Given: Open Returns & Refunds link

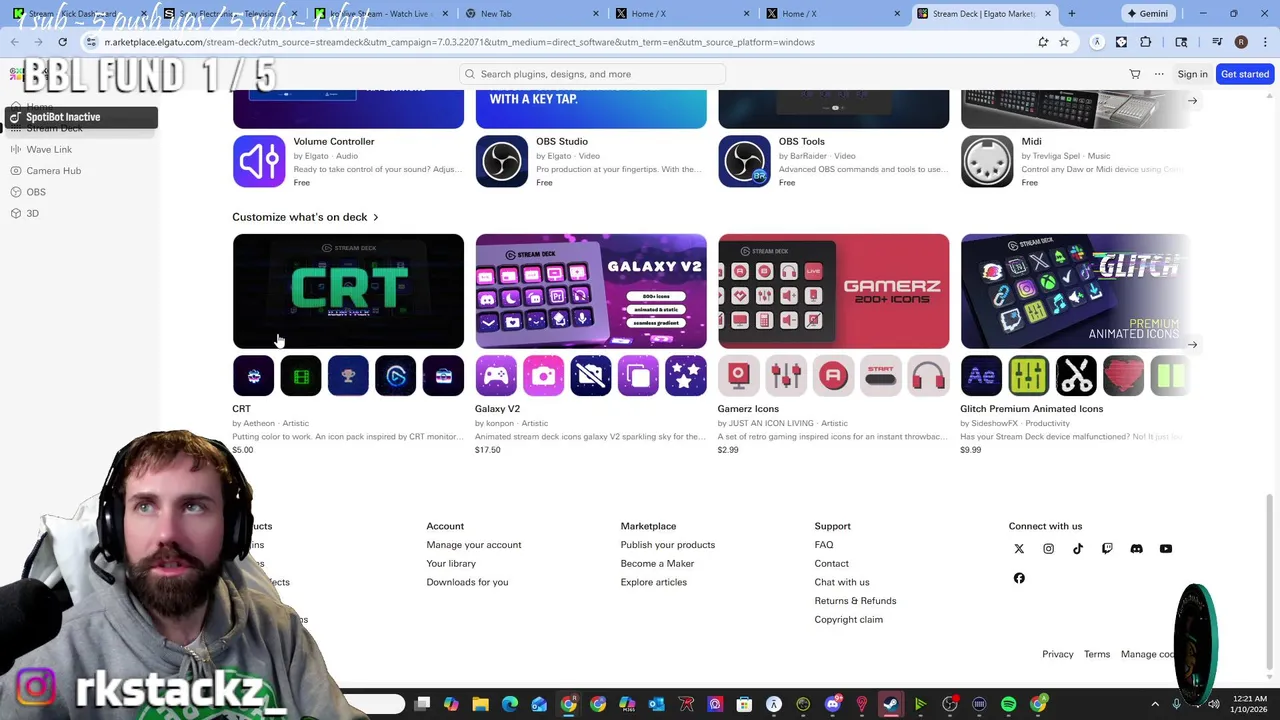Looking at the screenshot, I should (855, 601).
